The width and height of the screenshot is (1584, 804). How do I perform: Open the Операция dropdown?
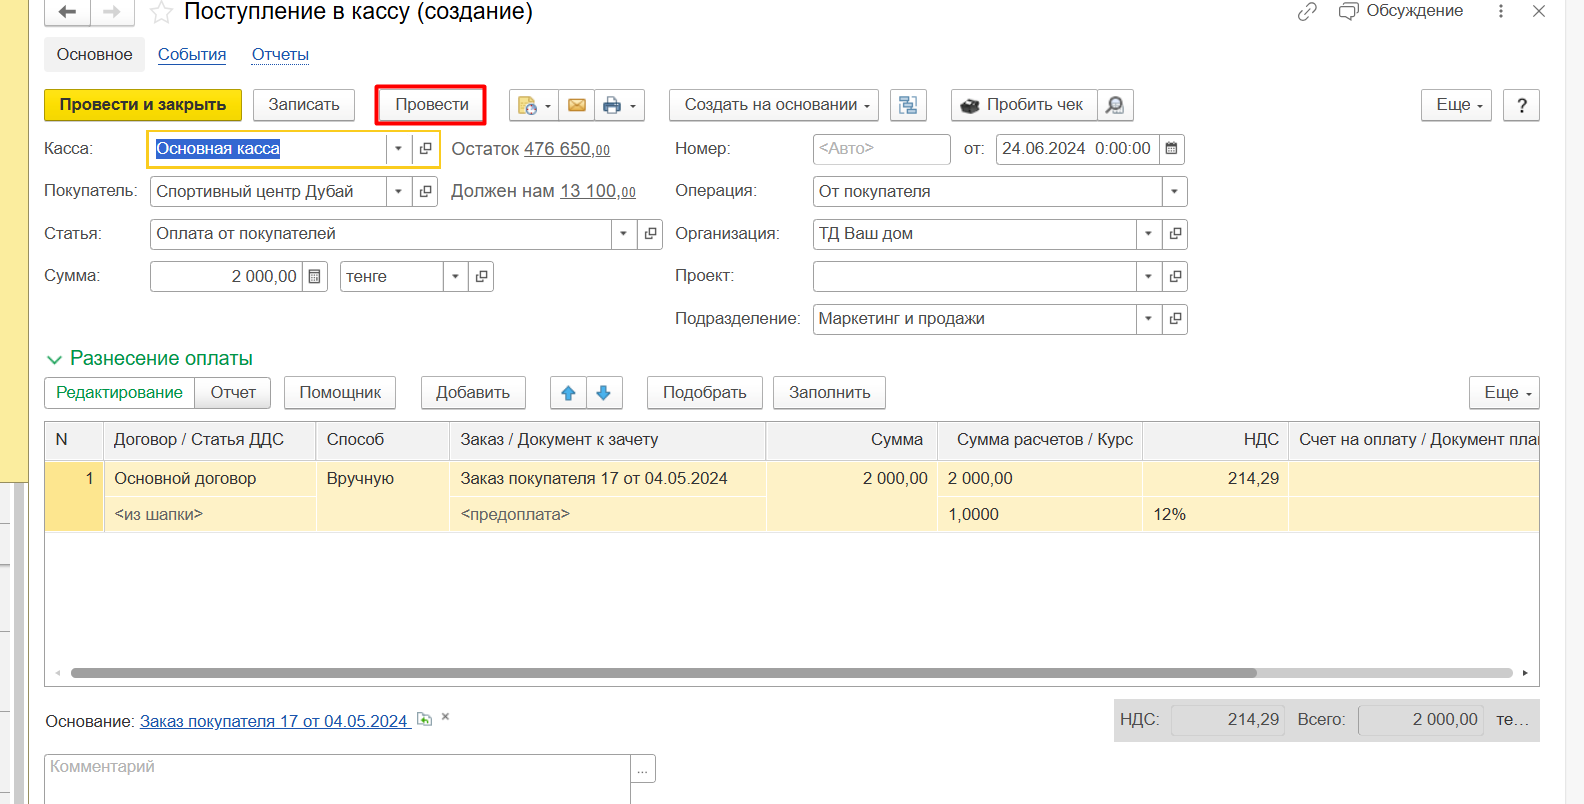point(1174,192)
